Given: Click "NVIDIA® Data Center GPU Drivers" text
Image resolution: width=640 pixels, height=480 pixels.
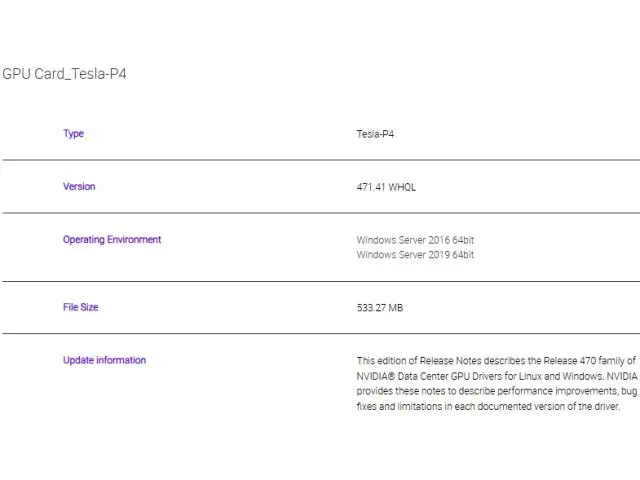Looking at the screenshot, I should pyautogui.click(x=434, y=376).
